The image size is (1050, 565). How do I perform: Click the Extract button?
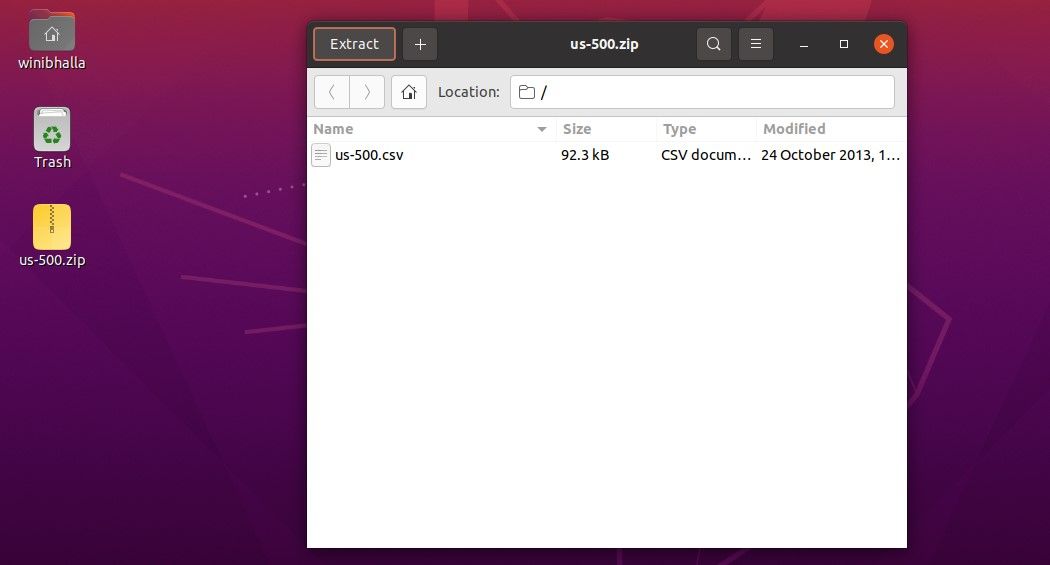pyautogui.click(x=354, y=44)
